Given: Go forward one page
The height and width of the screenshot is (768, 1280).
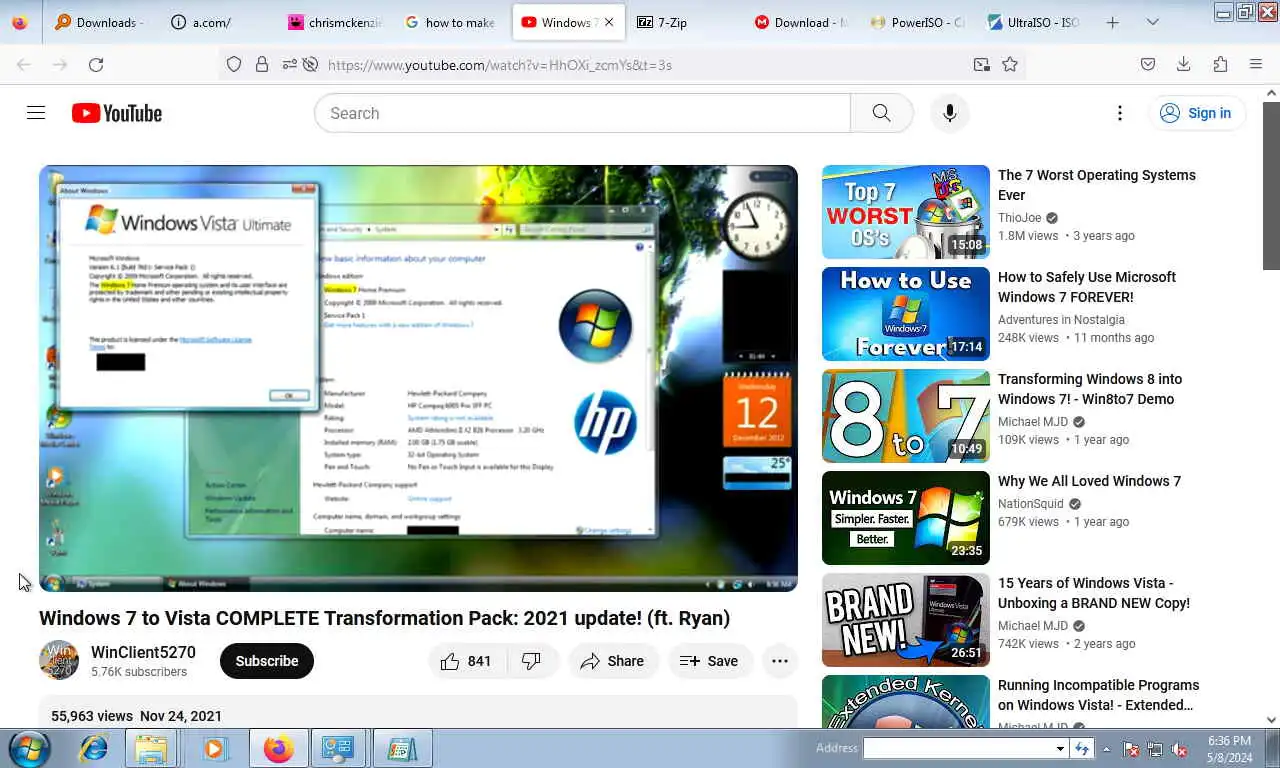Looking at the screenshot, I should coord(60,64).
